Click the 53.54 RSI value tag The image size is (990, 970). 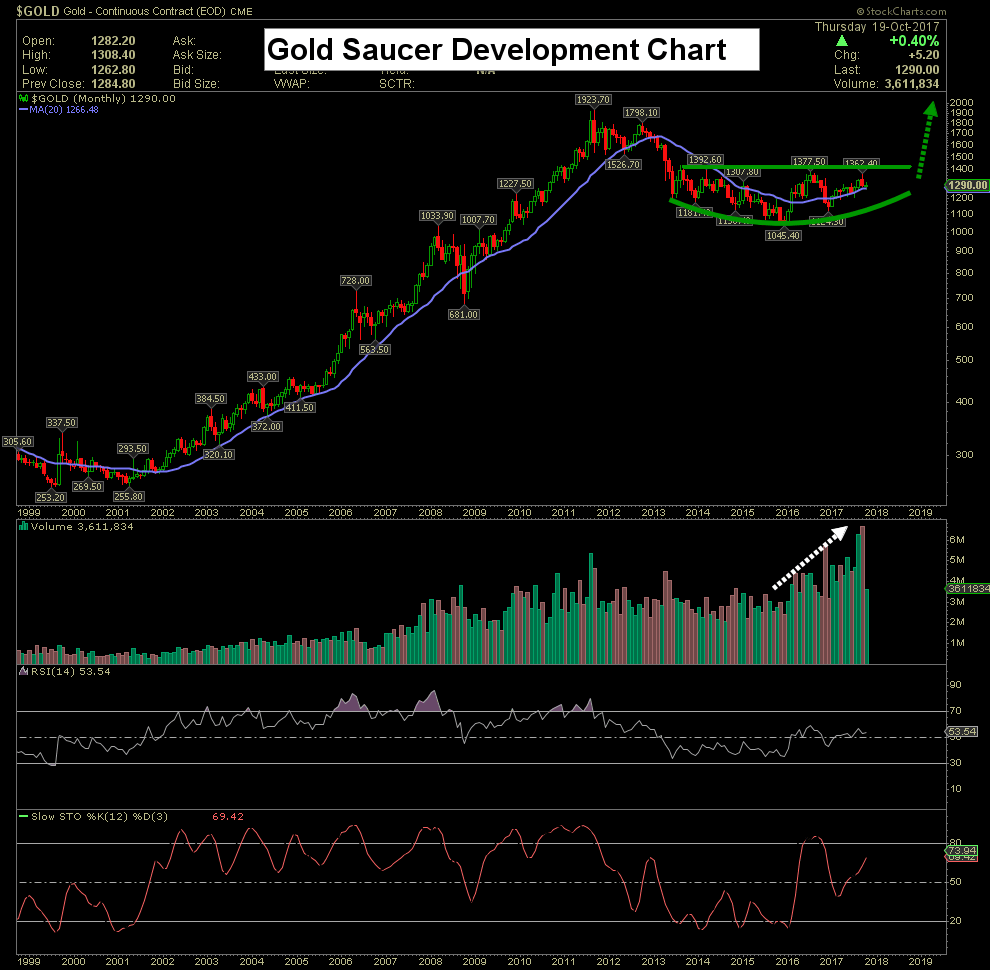[x=962, y=732]
